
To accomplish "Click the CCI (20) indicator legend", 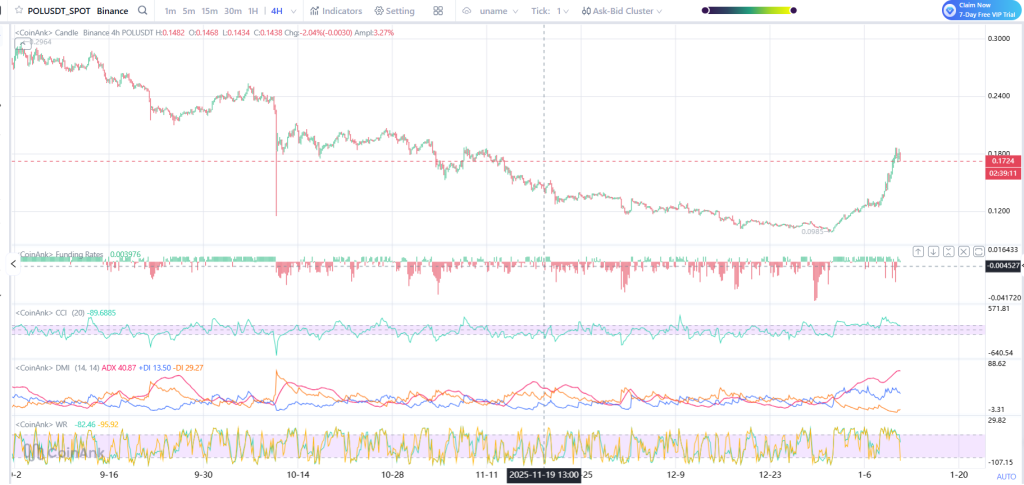I will coord(50,312).
